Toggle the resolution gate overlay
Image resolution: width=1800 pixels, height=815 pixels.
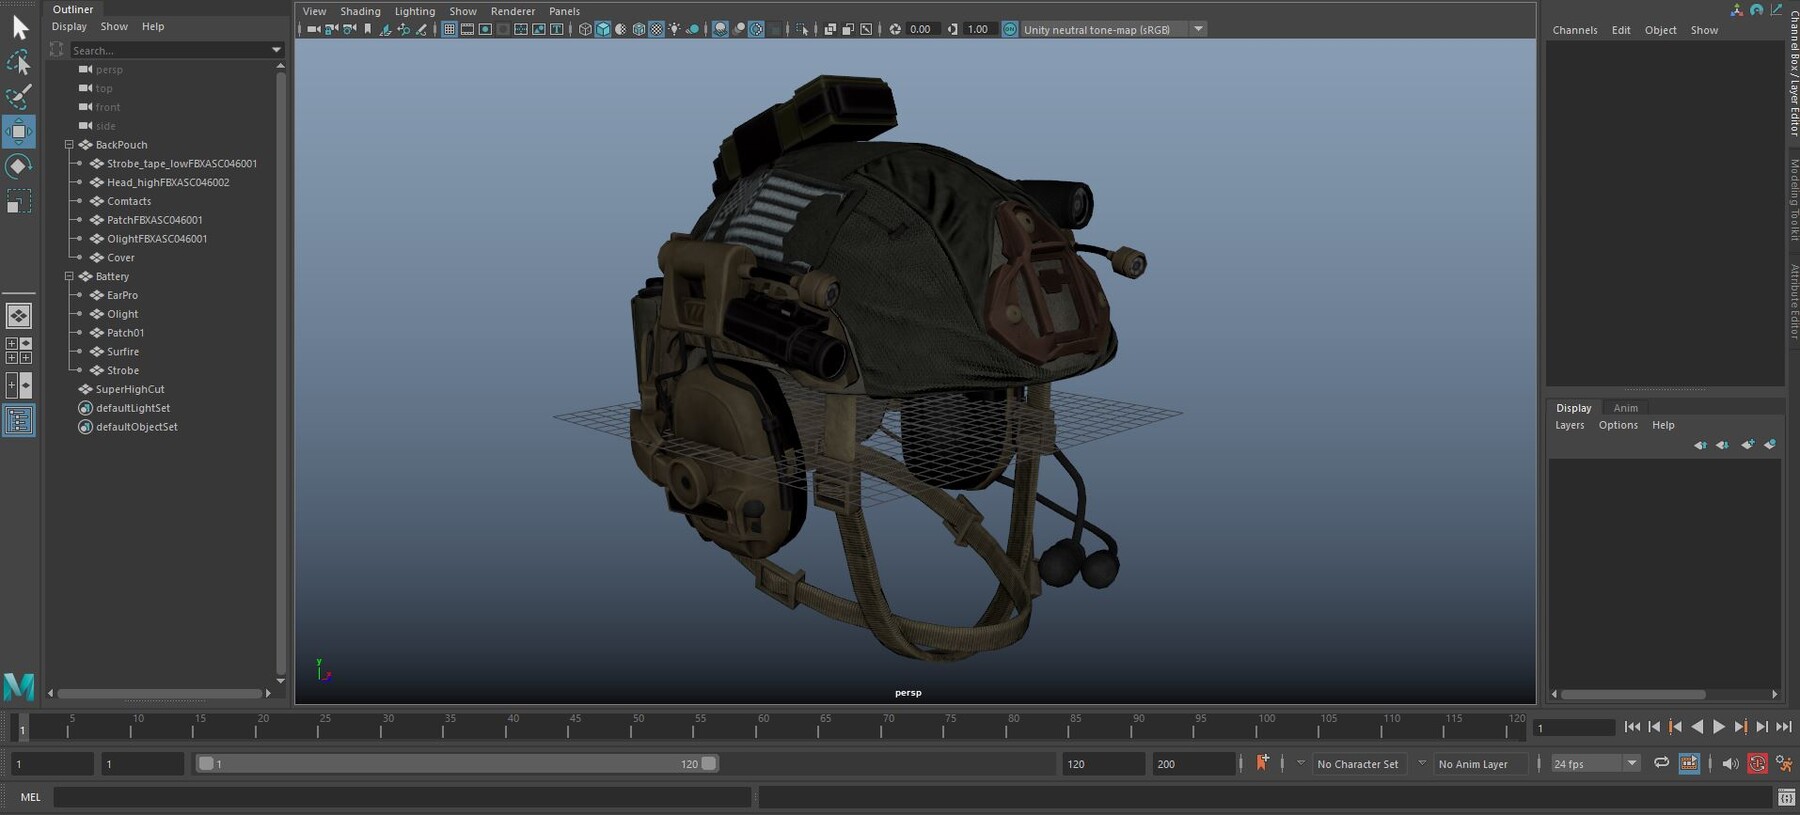(485, 29)
